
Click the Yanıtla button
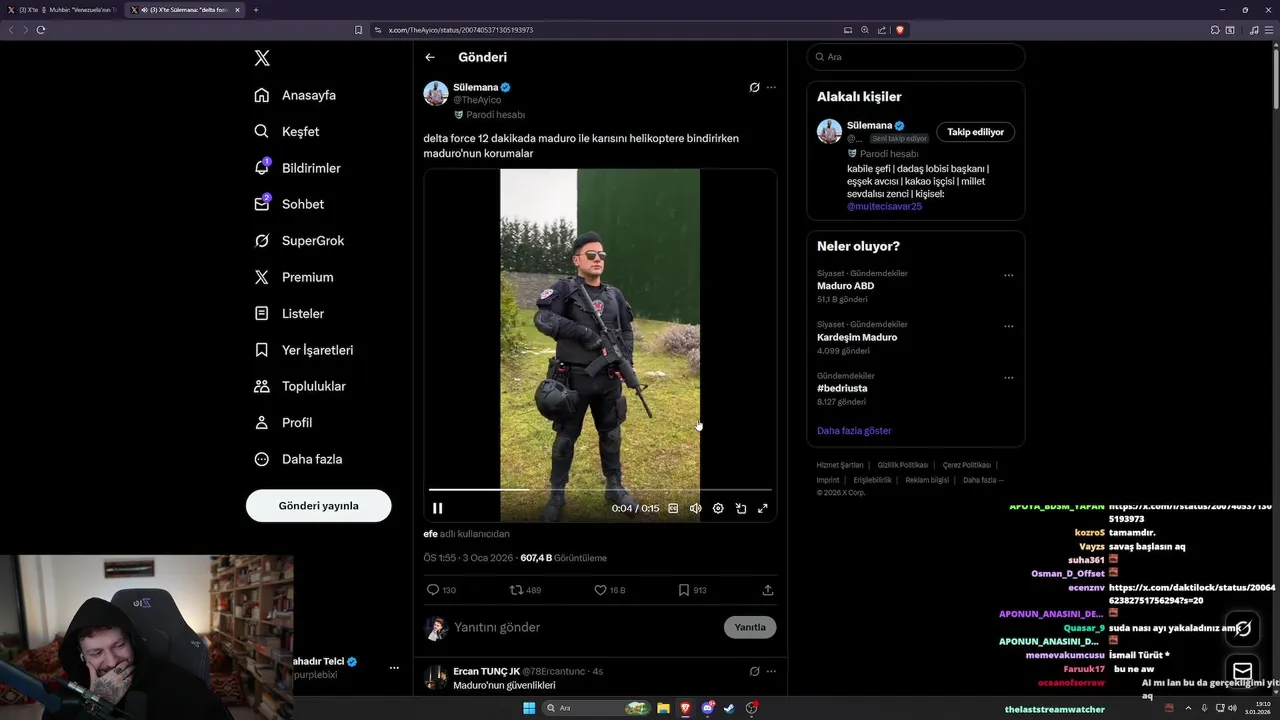pyautogui.click(x=750, y=627)
